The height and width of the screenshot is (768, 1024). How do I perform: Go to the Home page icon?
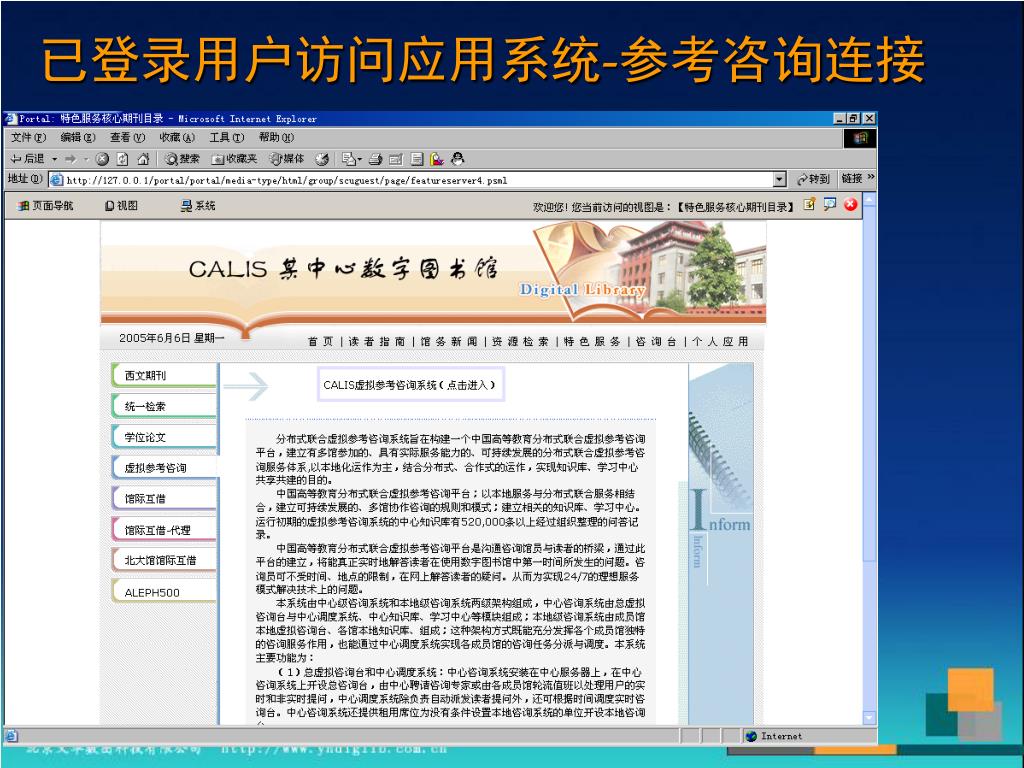(x=143, y=159)
